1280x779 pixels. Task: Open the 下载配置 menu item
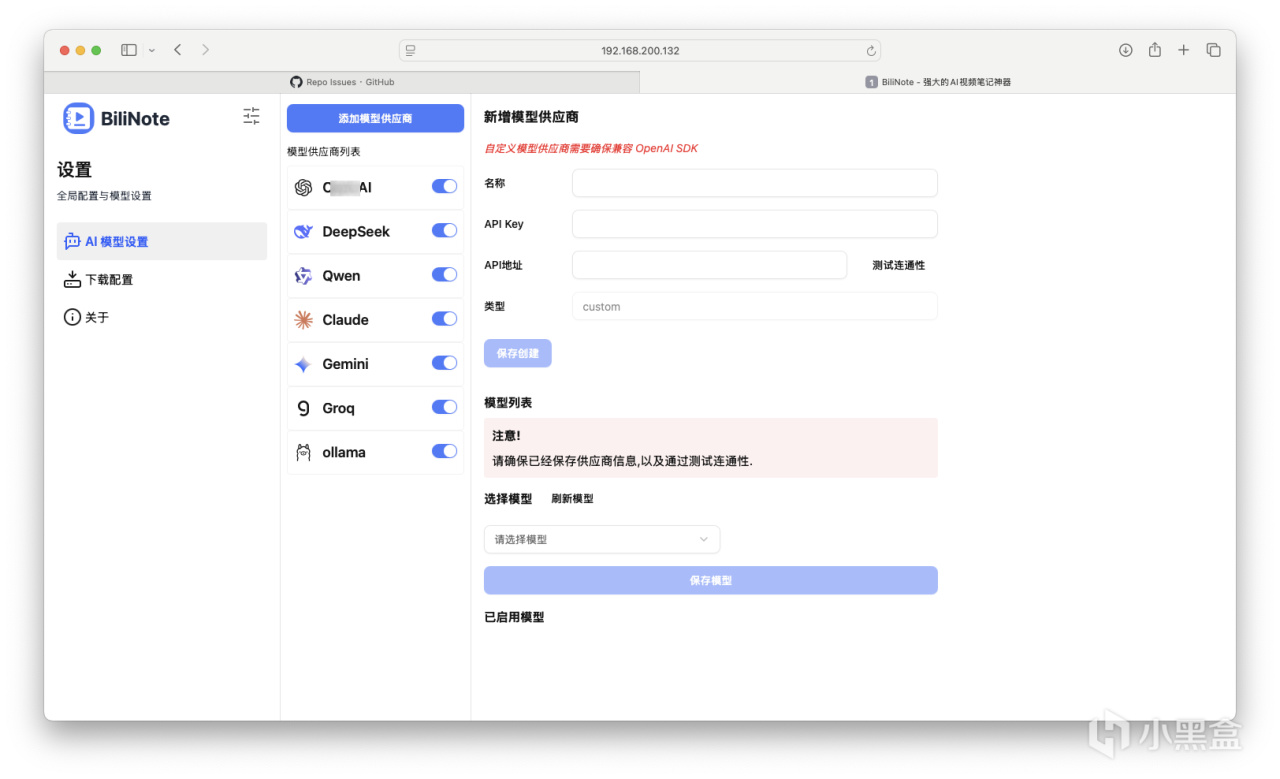[x=162, y=279]
